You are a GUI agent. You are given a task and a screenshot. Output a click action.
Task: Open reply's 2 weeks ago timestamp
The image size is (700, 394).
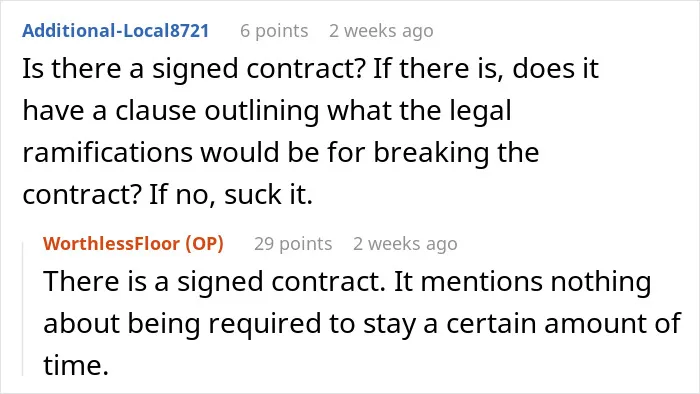tap(405, 244)
